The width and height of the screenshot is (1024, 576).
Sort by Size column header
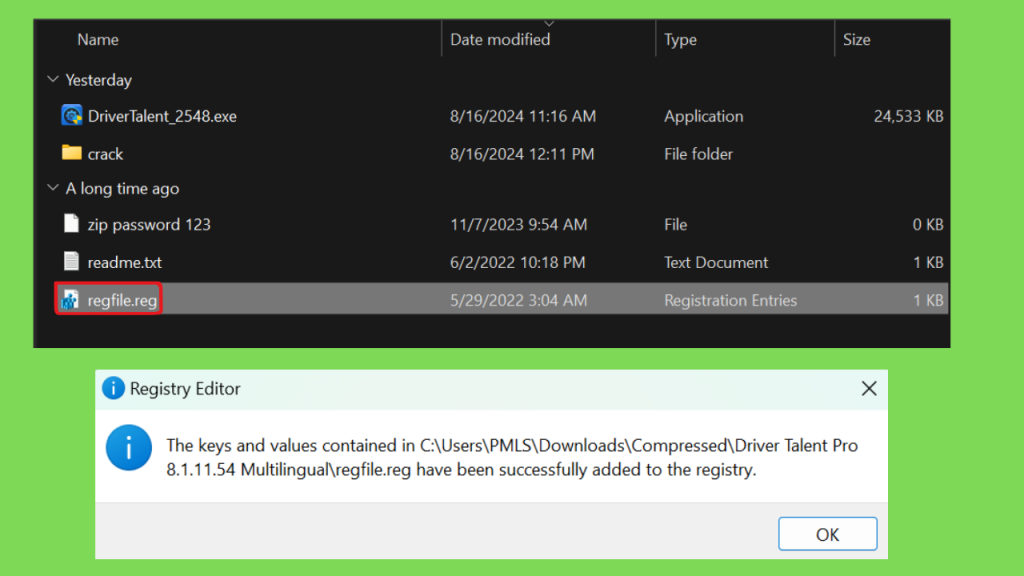pos(856,39)
